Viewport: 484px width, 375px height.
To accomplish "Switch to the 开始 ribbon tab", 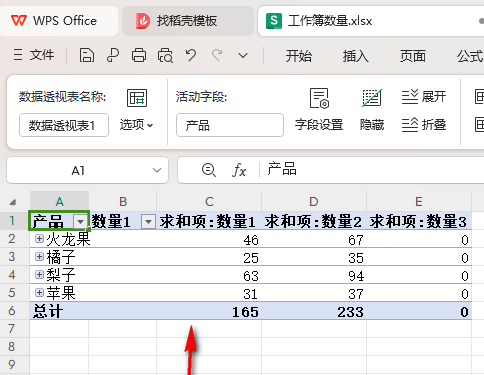I will point(299,56).
